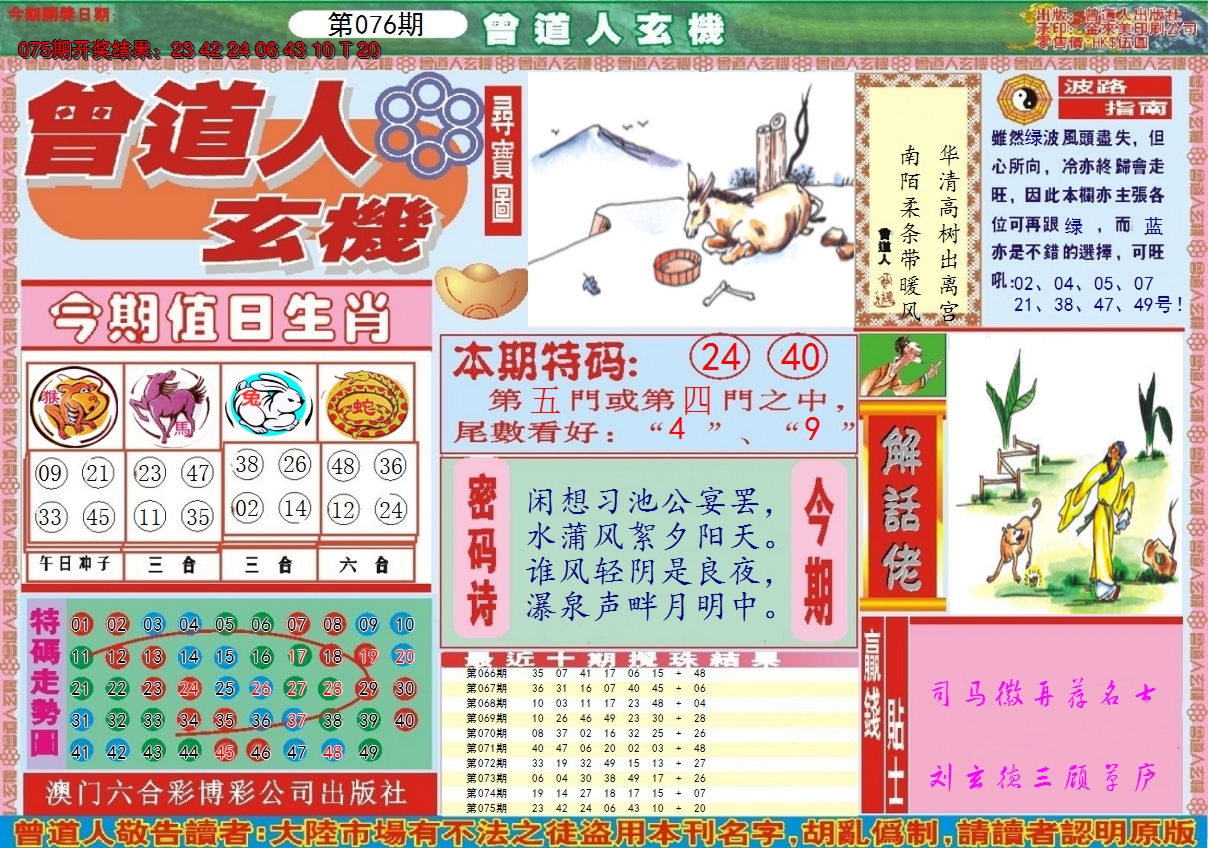Click the snake zodiac icon
The width and height of the screenshot is (1208, 848).
tap(366, 406)
